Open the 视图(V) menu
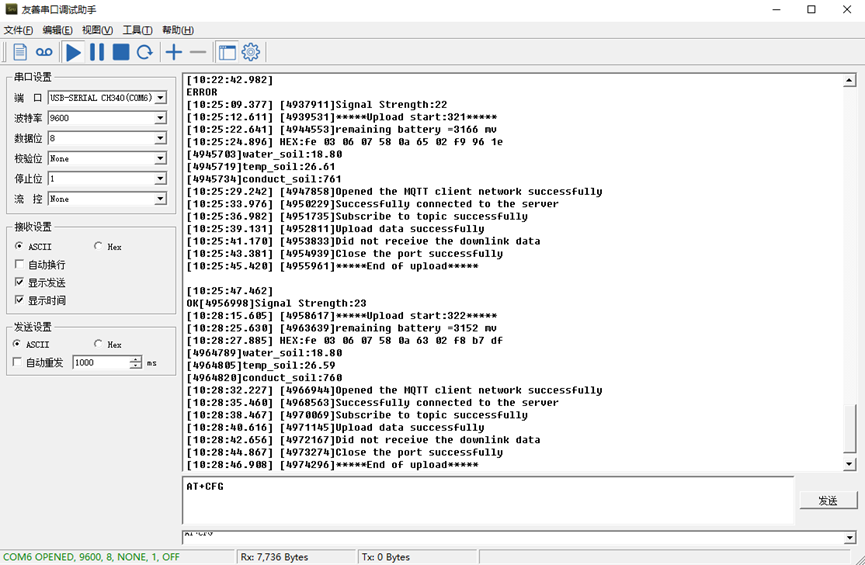 pyautogui.click(x=98, y=30)
